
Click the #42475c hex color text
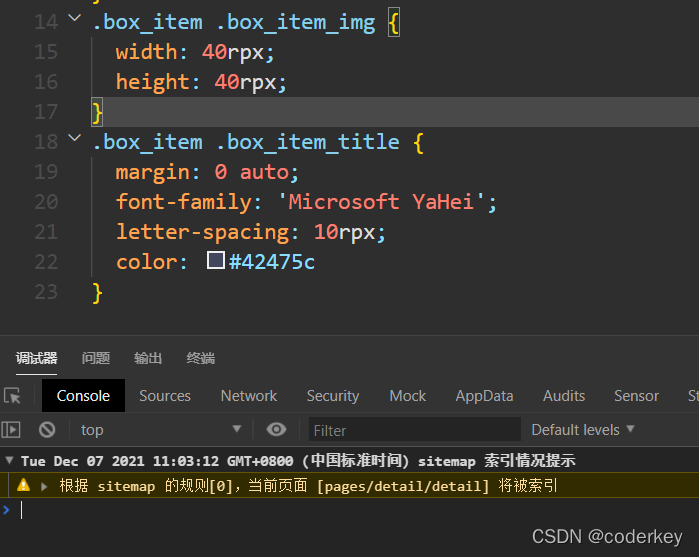(x=271, y=262)
